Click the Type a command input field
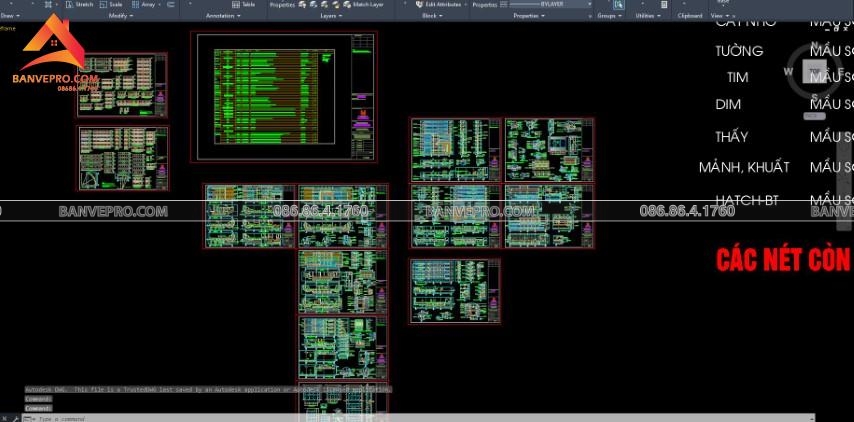Viewport: 854px width, 422px height. click(x=419, y=418)
